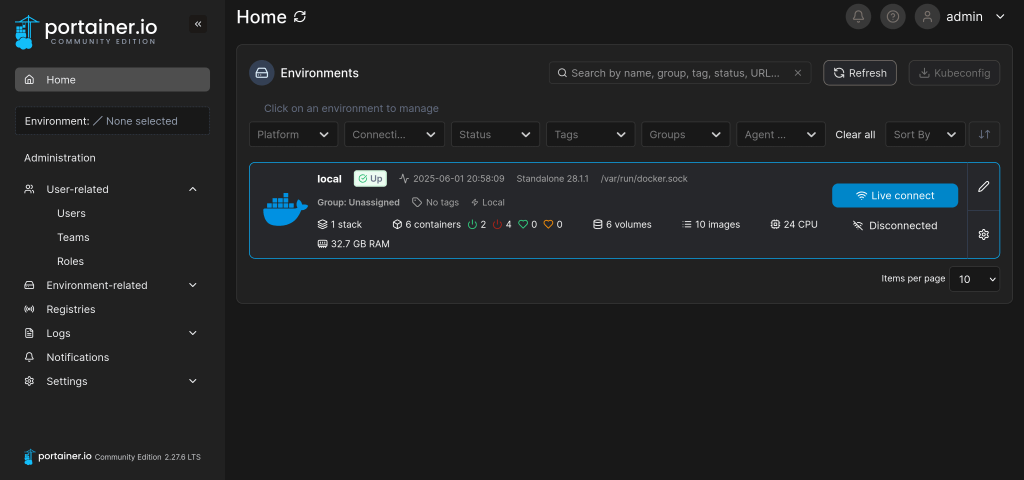
Task: Open the Platform filter dropdown
Action: 293,135
